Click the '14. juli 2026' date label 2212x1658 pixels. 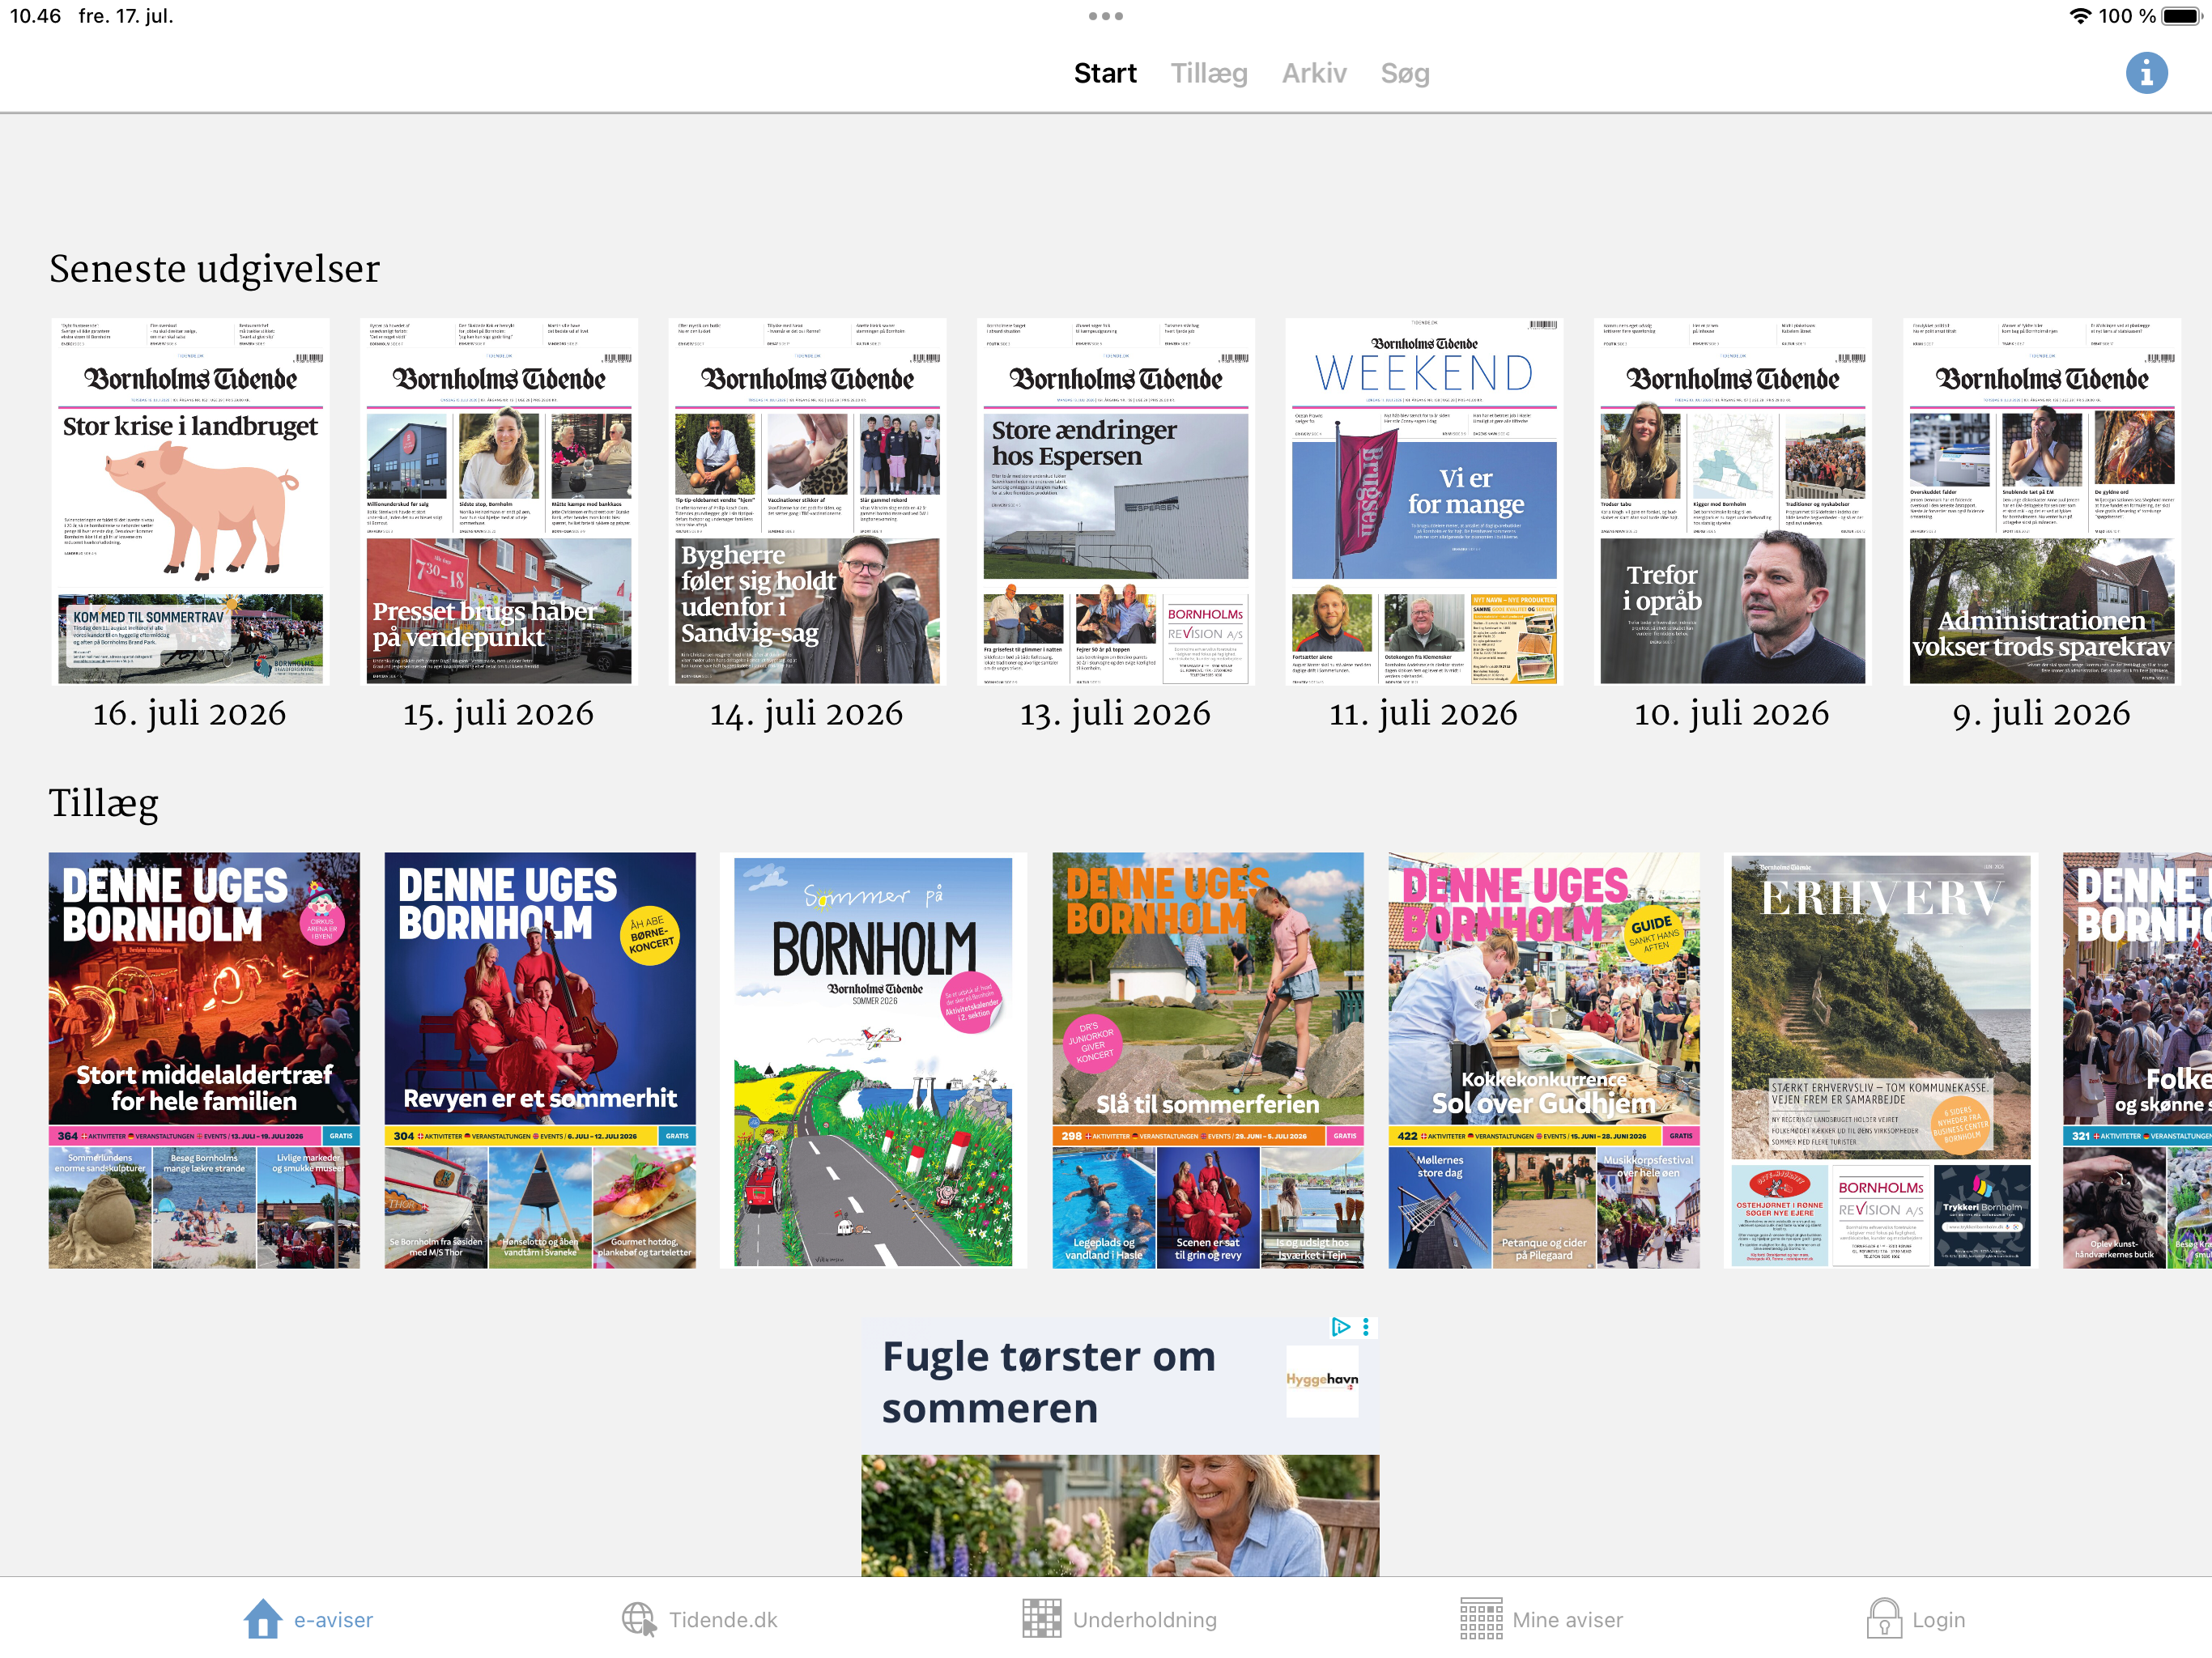tap(807, 713)
